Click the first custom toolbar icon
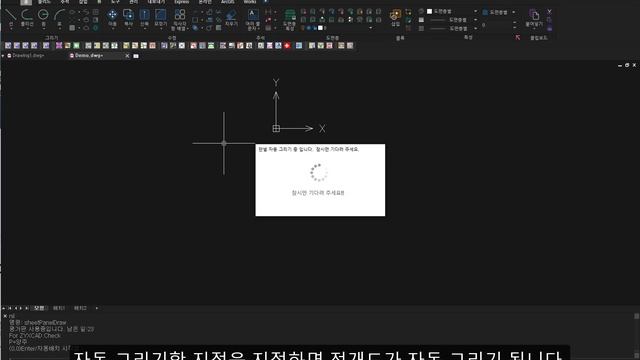640x360 pixels. pos(8,46)
